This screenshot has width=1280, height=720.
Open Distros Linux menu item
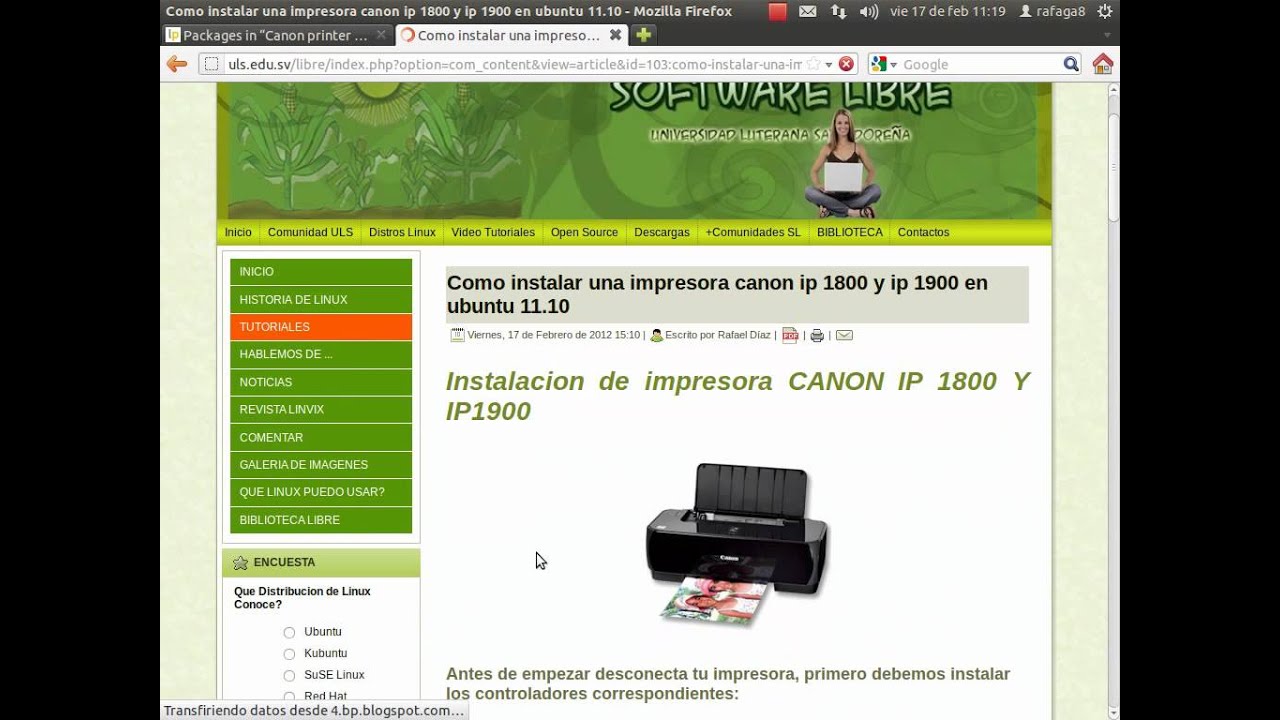click(402, 232)
